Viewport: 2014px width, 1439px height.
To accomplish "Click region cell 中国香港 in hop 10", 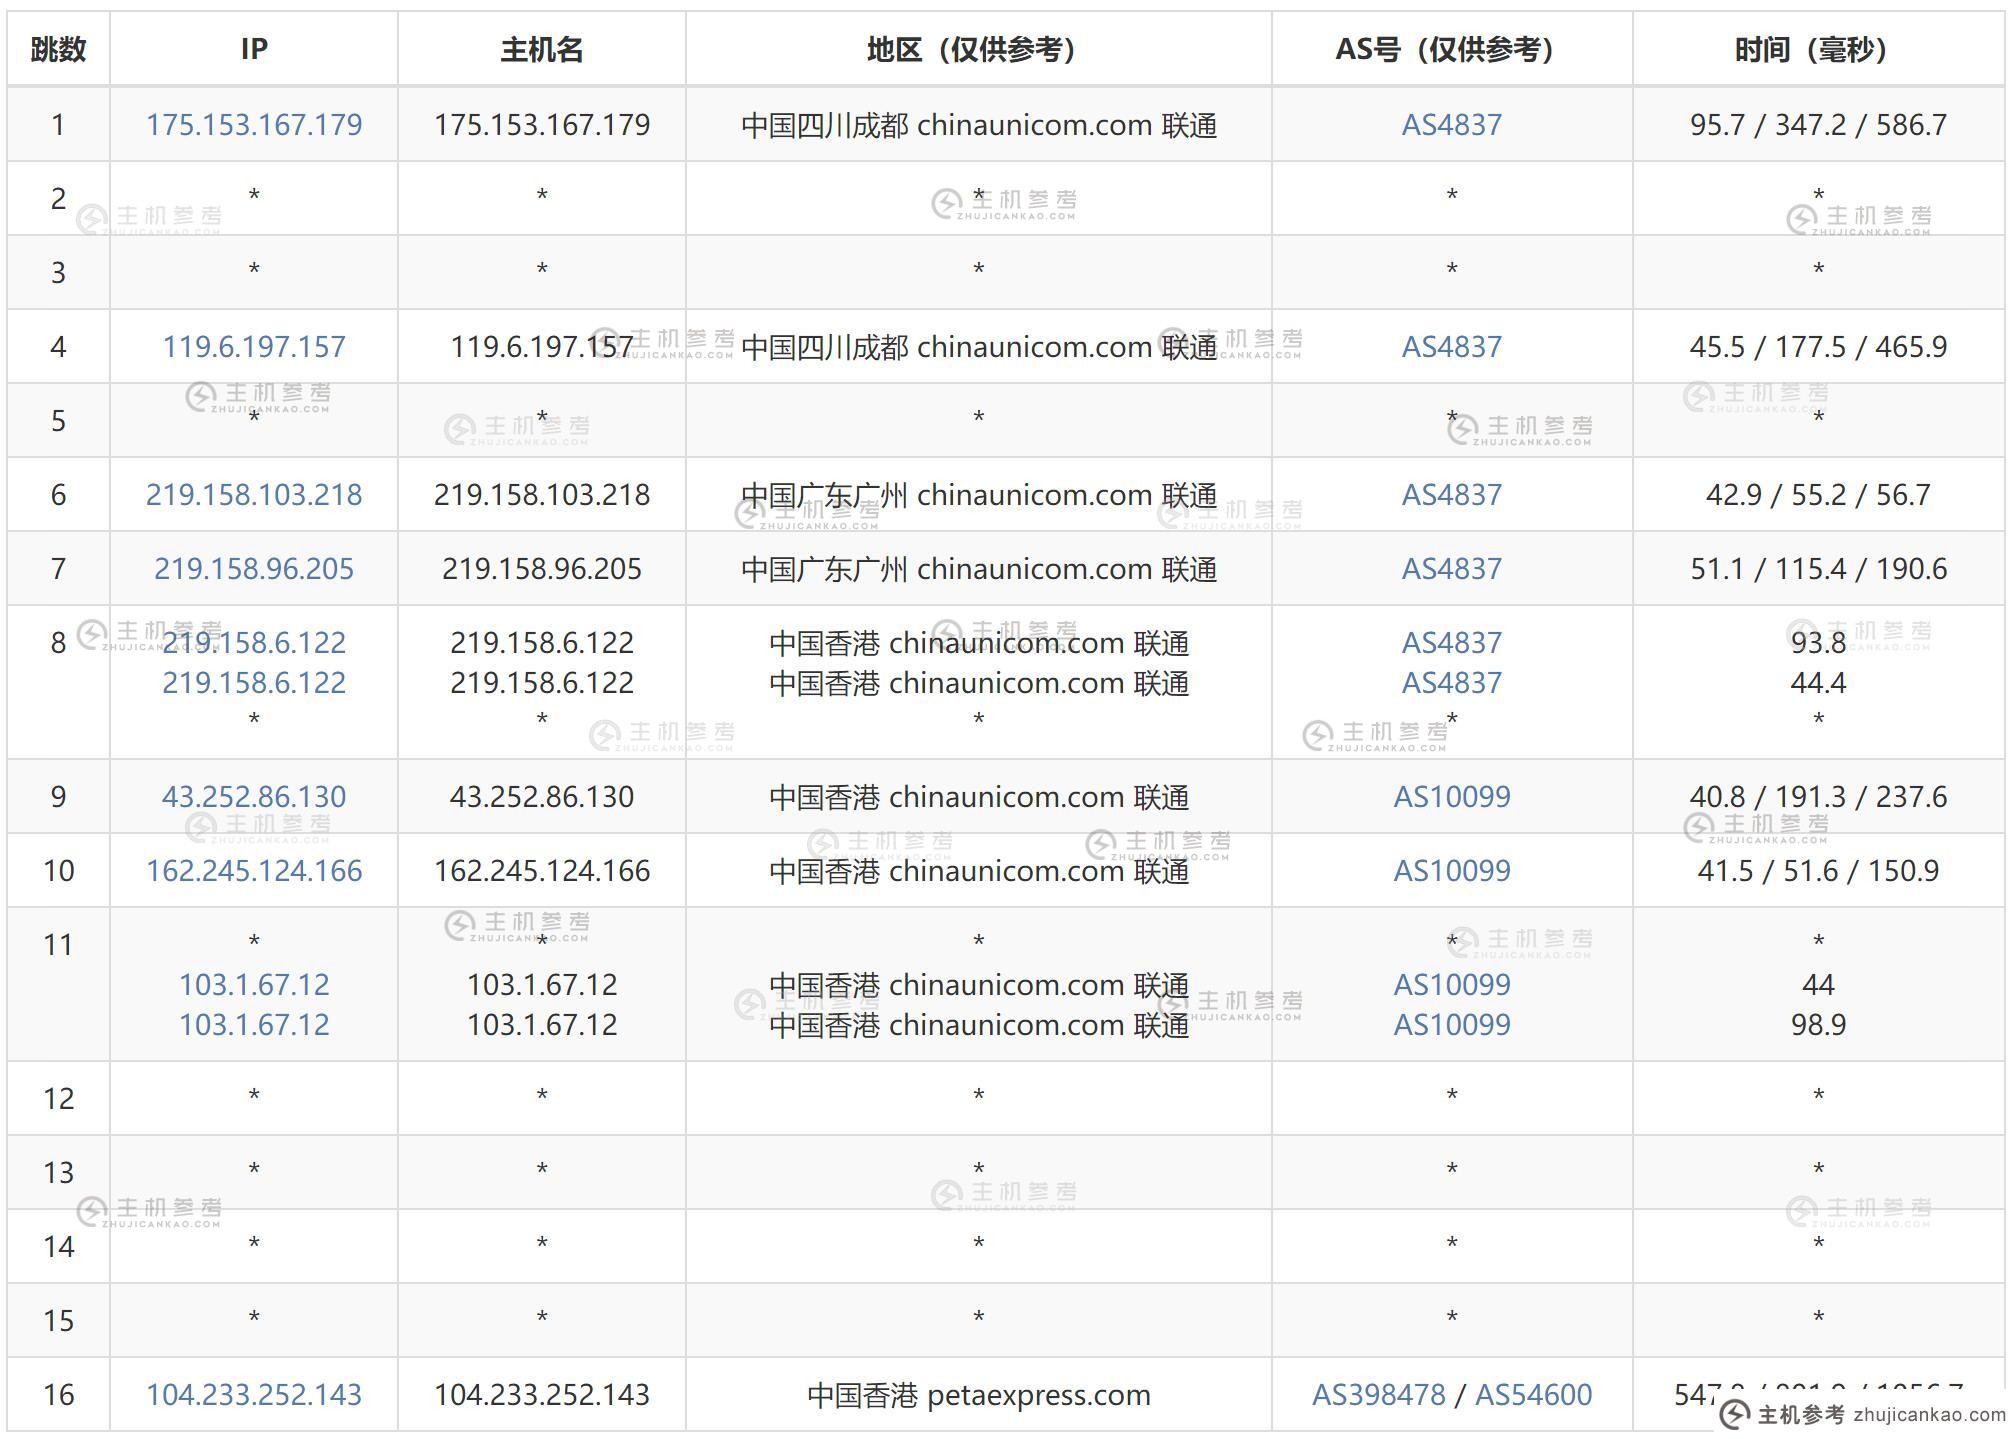I will pos(979,871).
